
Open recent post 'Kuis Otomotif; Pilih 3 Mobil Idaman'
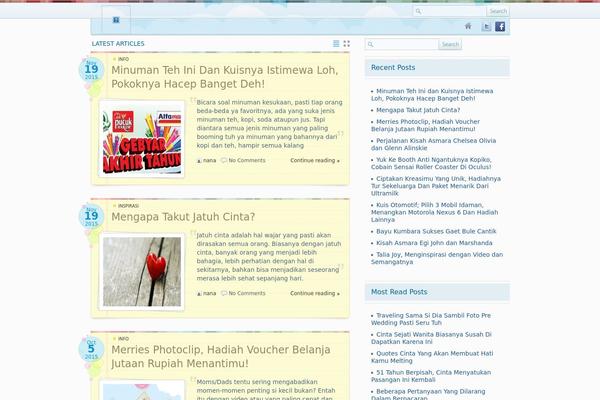pos(434,212)
